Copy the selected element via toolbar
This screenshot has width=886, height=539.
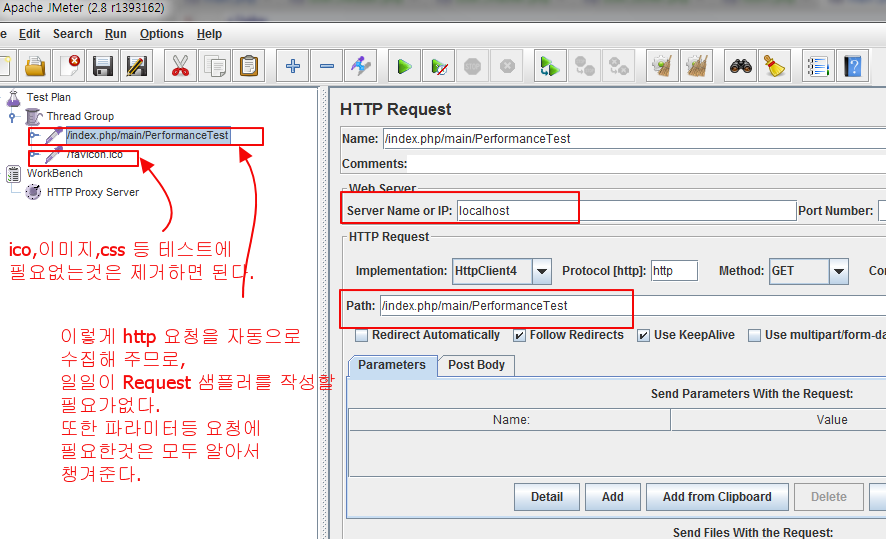click(215, 67)
